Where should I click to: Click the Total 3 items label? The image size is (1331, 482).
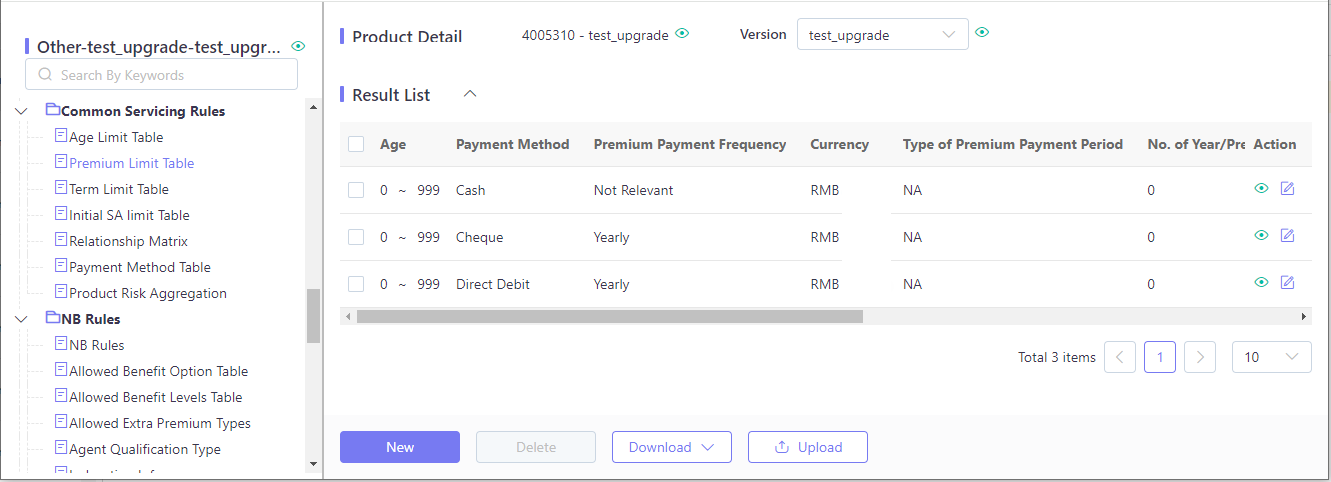(x=1057, y=357)
